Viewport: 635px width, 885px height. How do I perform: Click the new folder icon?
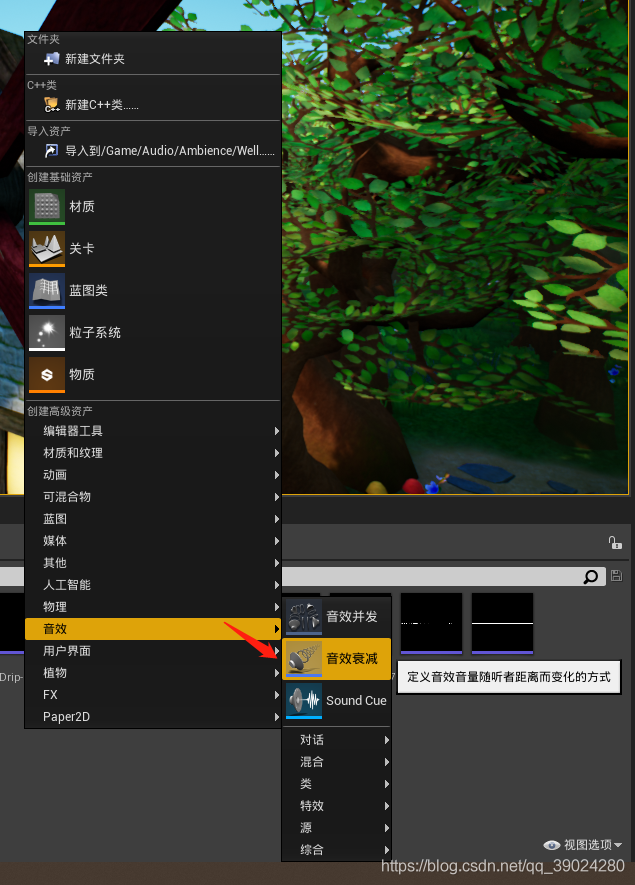click(x=51, y=59)
